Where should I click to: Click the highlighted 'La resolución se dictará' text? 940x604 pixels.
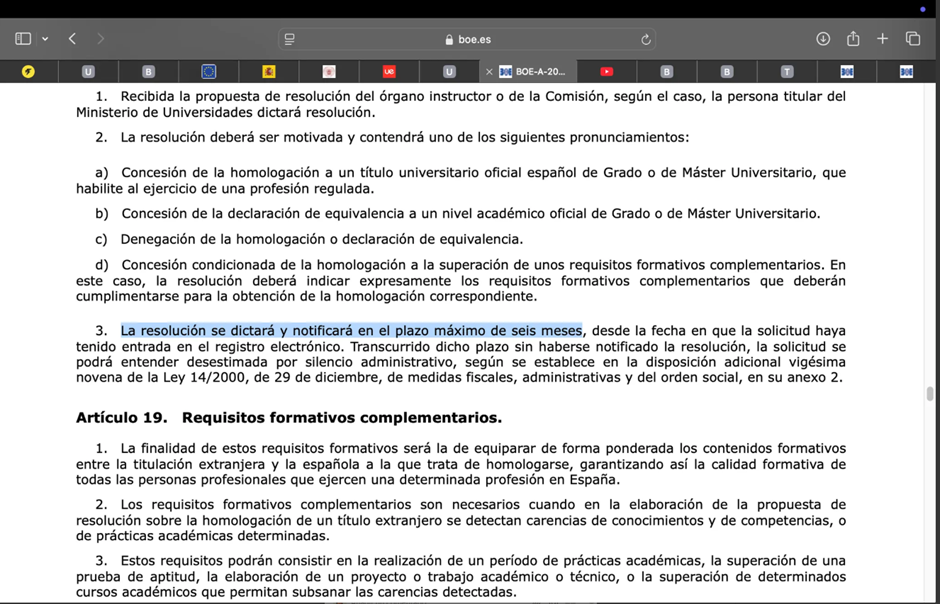coord(351,330)
